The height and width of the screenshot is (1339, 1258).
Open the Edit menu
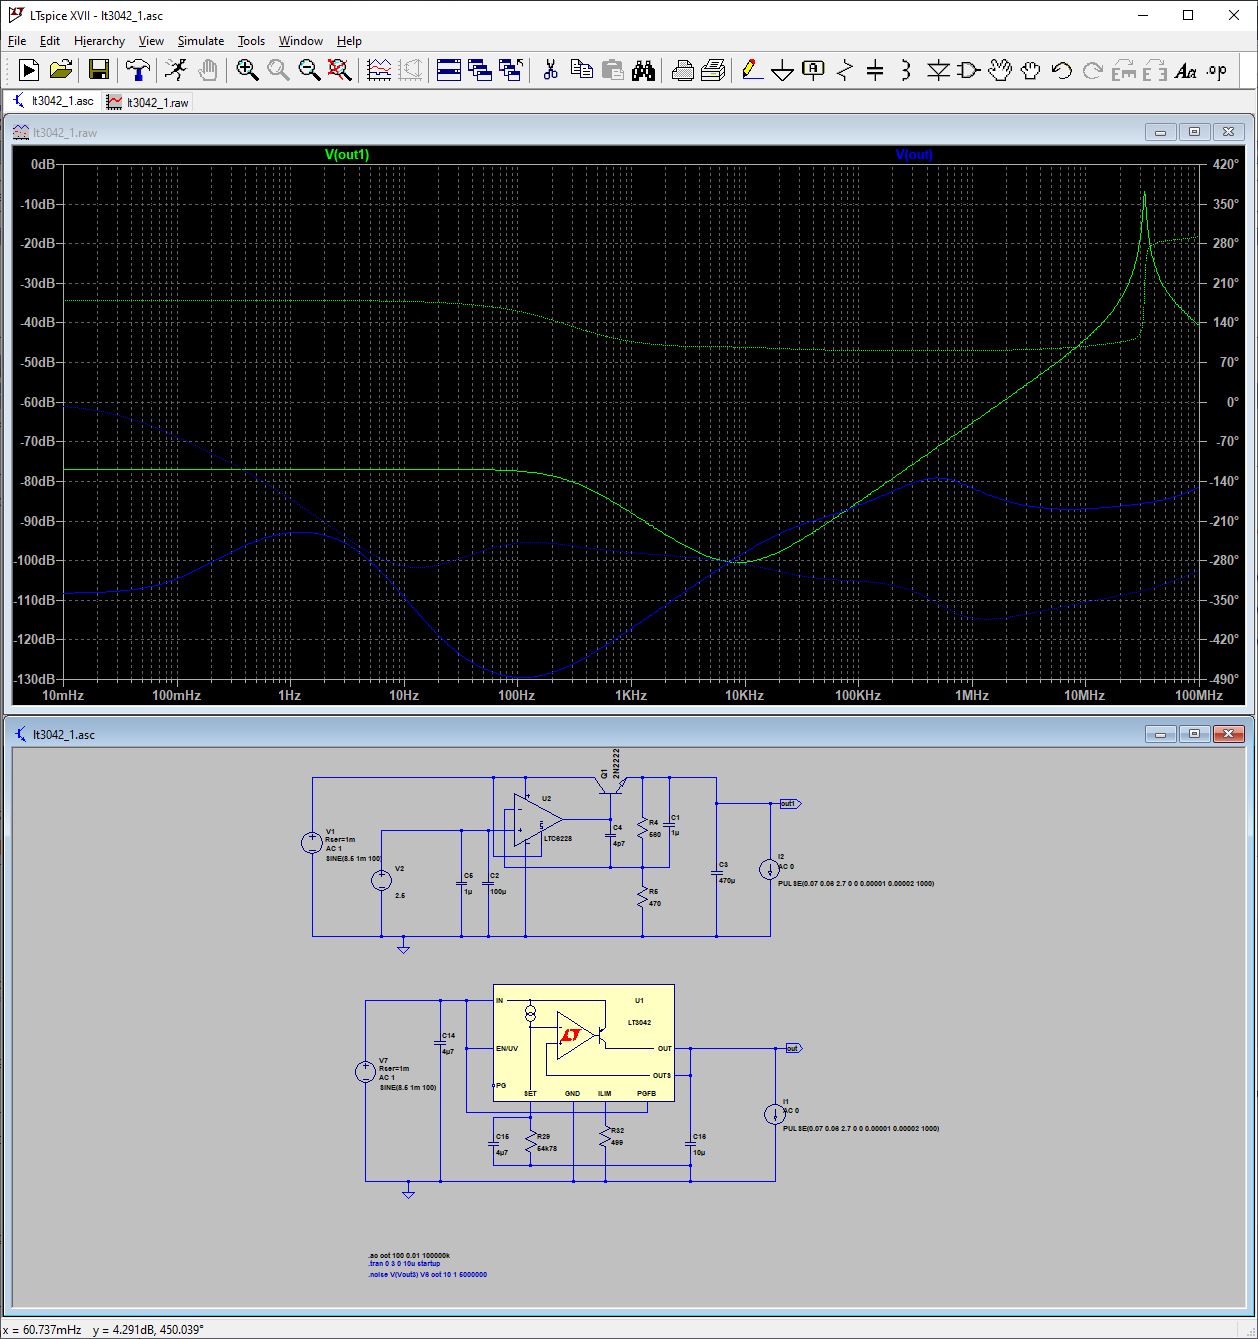click(x=50, y=41)
